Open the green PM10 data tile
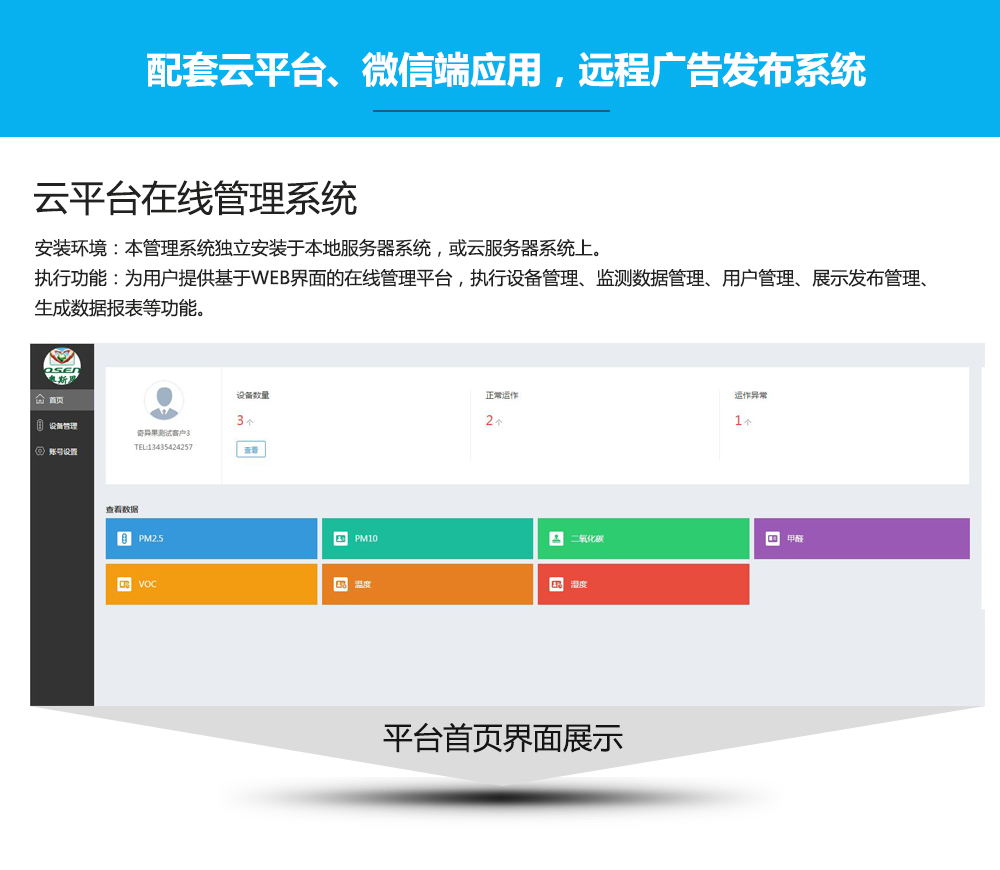 [427, 538]
